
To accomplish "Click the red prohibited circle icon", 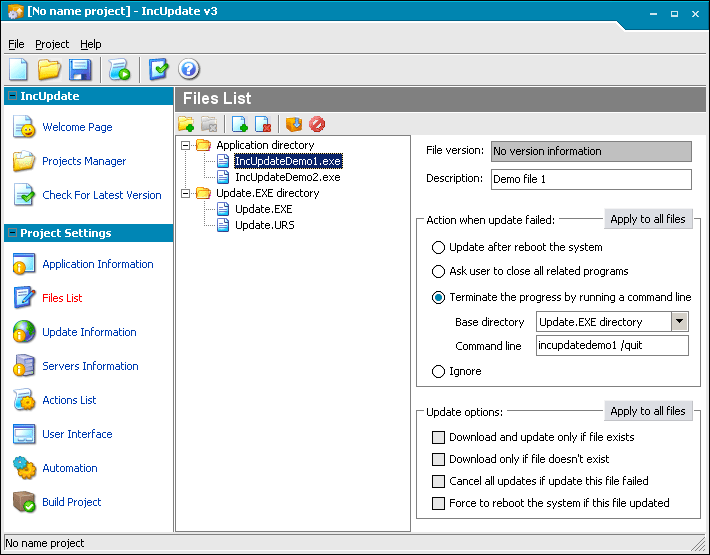I will click(x=317, y=124).
